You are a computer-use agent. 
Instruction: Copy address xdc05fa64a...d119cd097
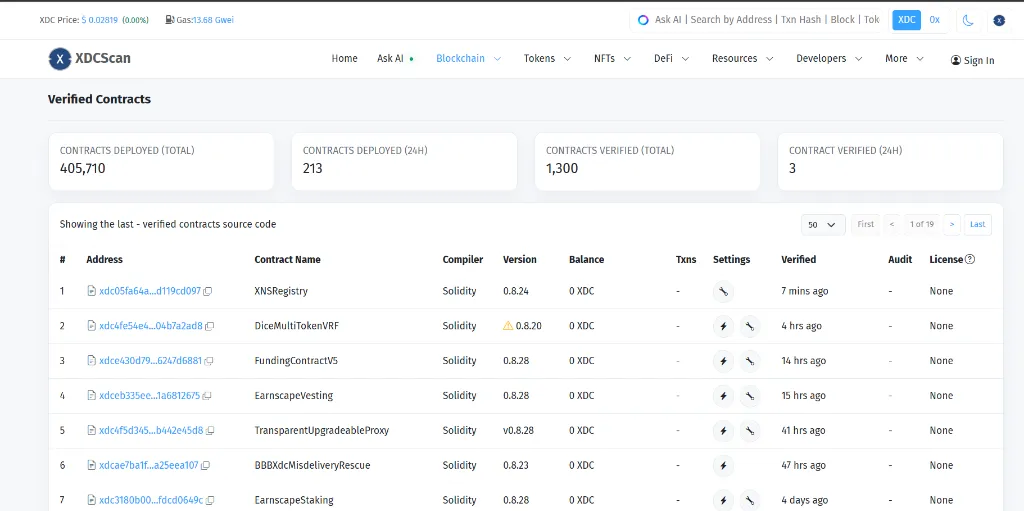tap(208, 291)
